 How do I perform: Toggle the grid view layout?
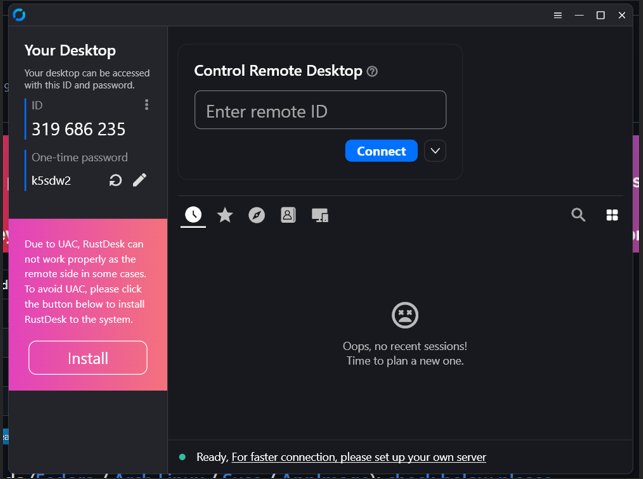pos(612,215)
